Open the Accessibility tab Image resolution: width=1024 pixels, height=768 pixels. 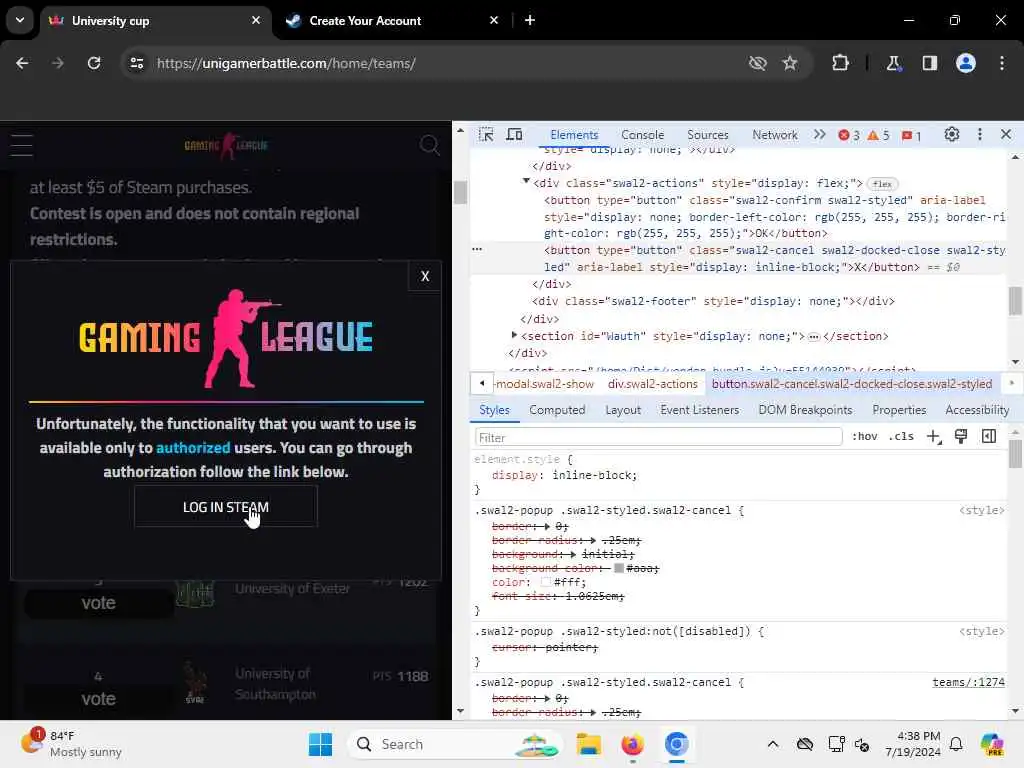coord(977,409)
